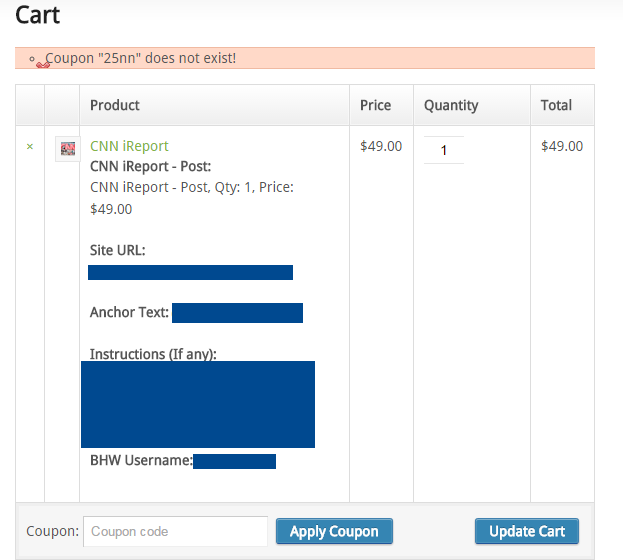Open the CNN iReport product link
Image resolution: width=623 pixels, height=560 pixels.
[129, 146]
